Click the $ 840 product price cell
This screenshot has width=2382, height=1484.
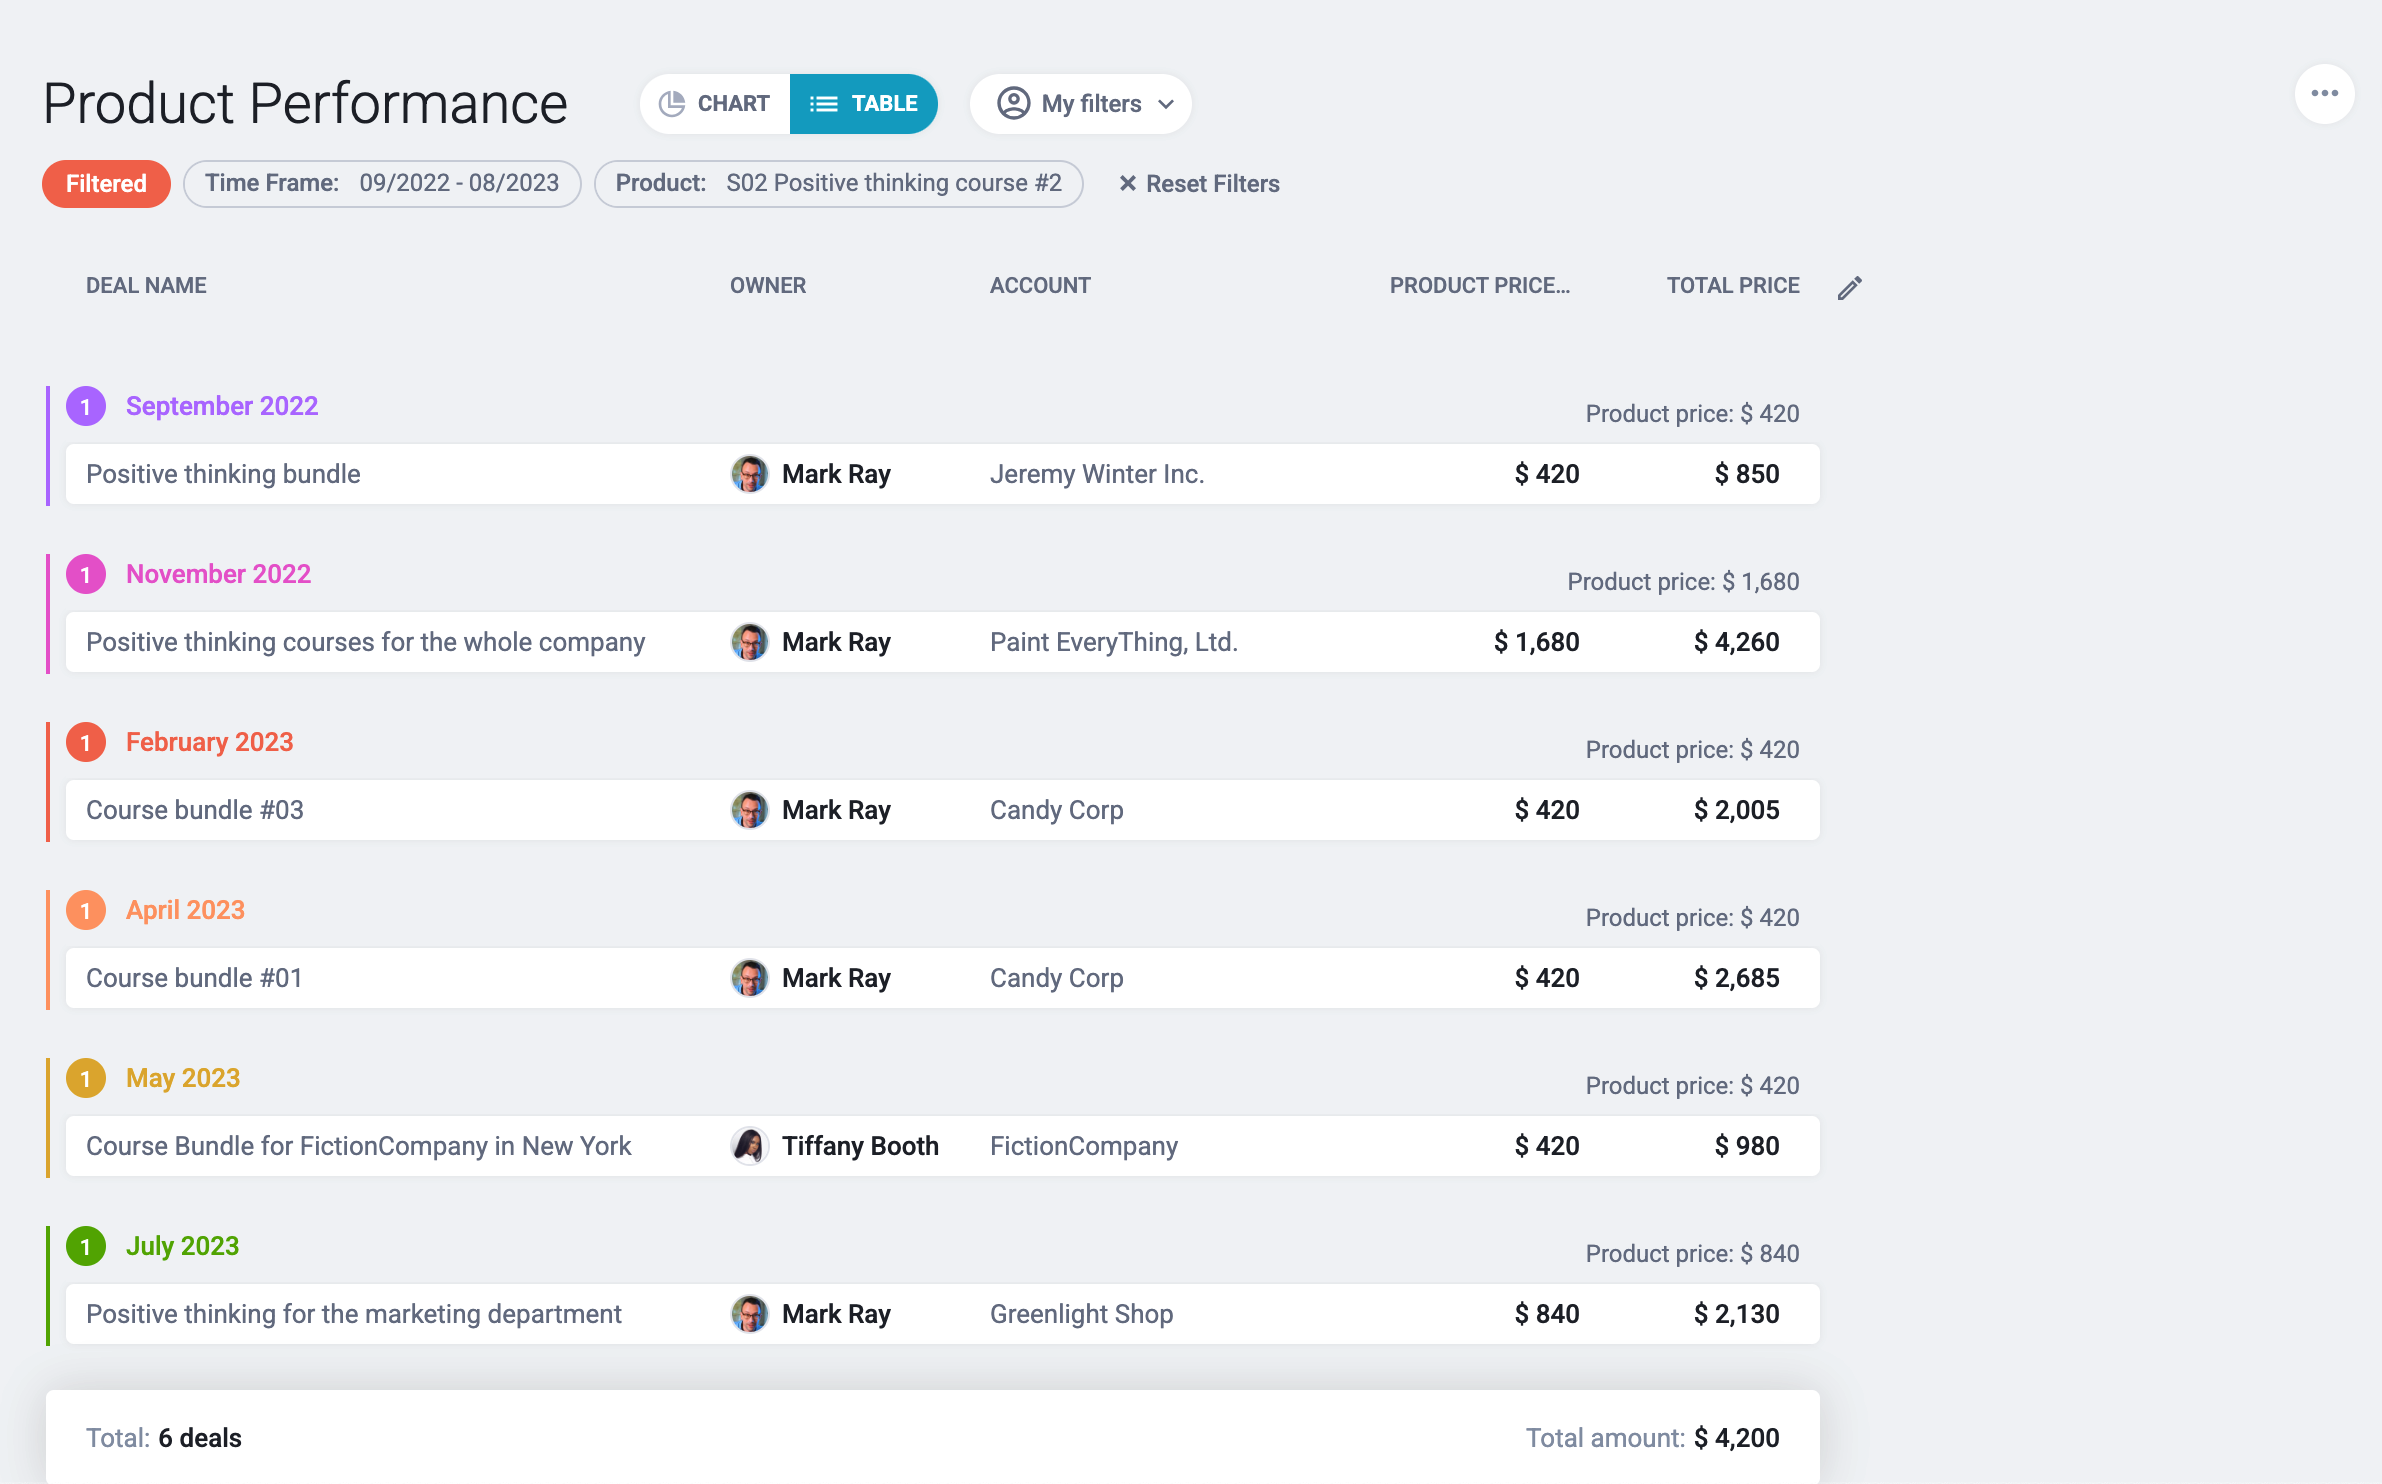(1547, 1314)
